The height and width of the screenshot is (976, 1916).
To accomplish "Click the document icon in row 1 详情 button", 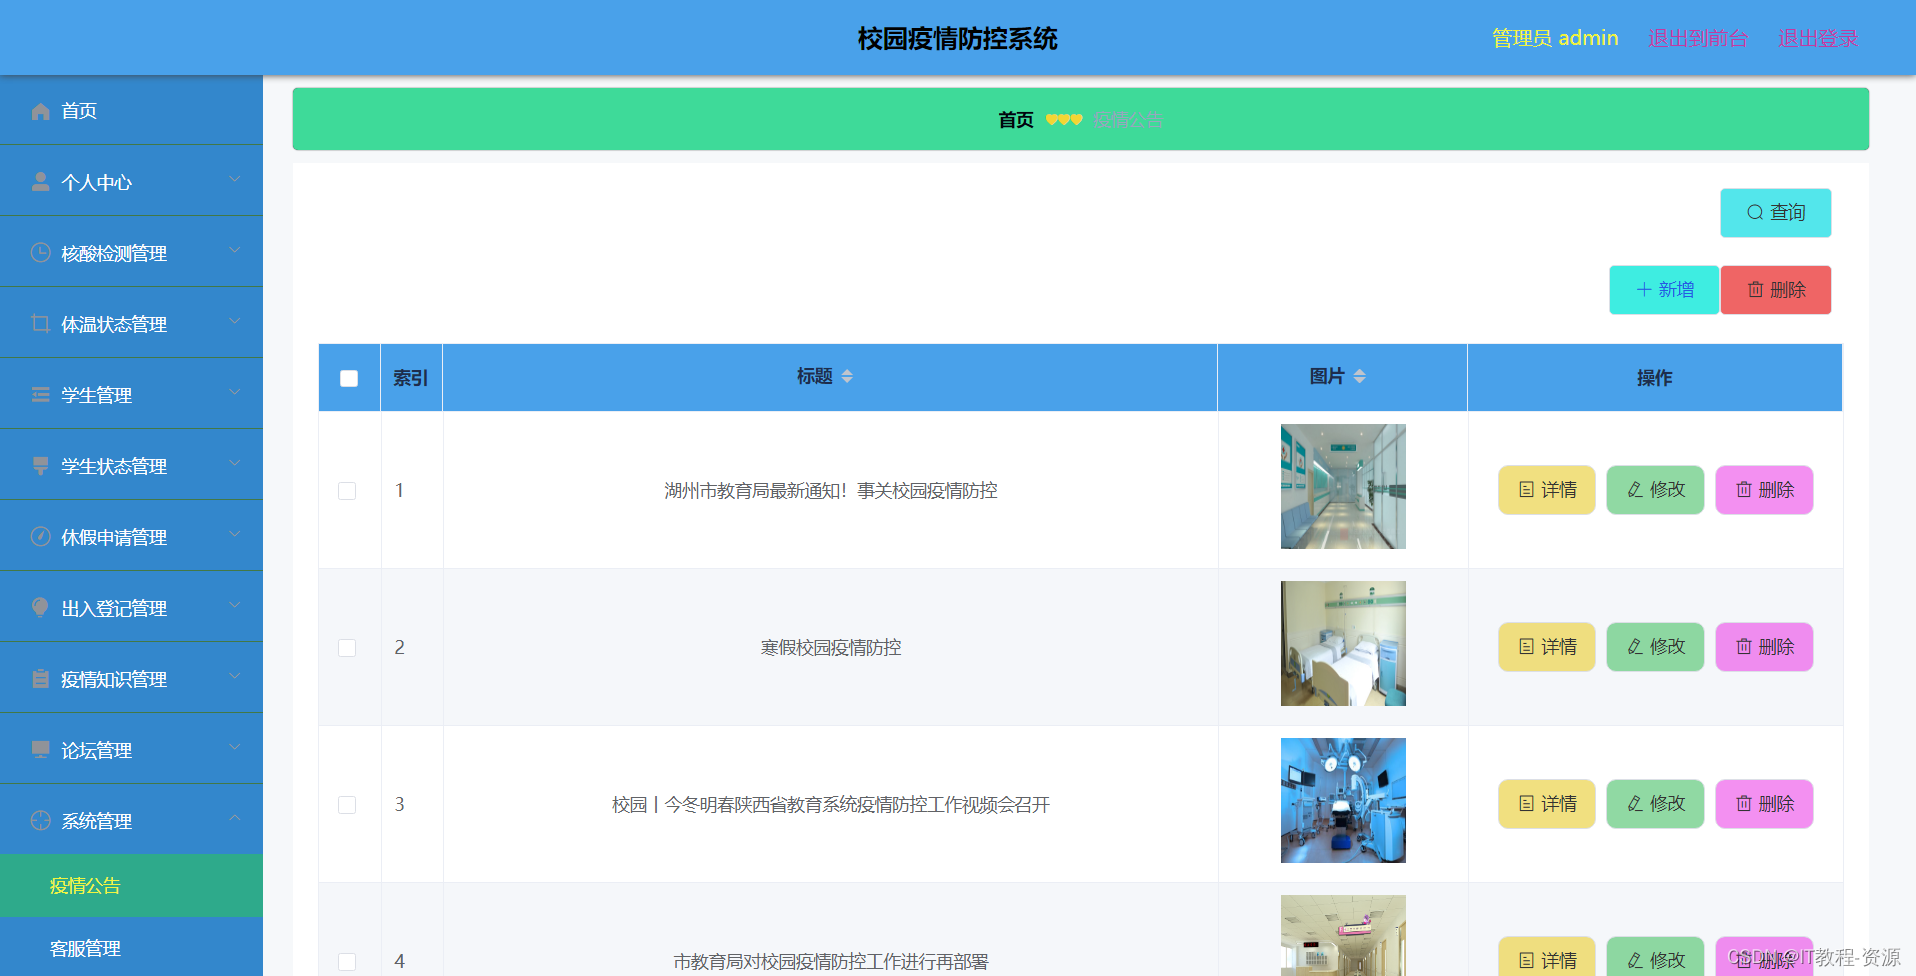I will 1526,490.
